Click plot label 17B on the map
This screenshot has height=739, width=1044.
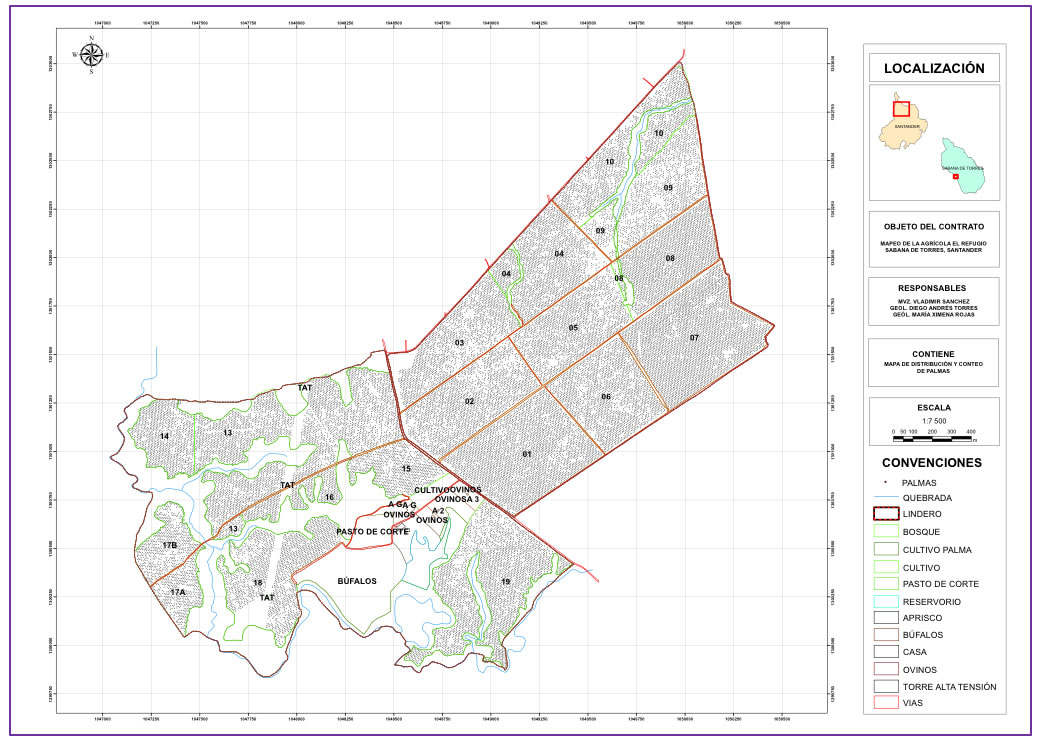[x=170, y=545]
